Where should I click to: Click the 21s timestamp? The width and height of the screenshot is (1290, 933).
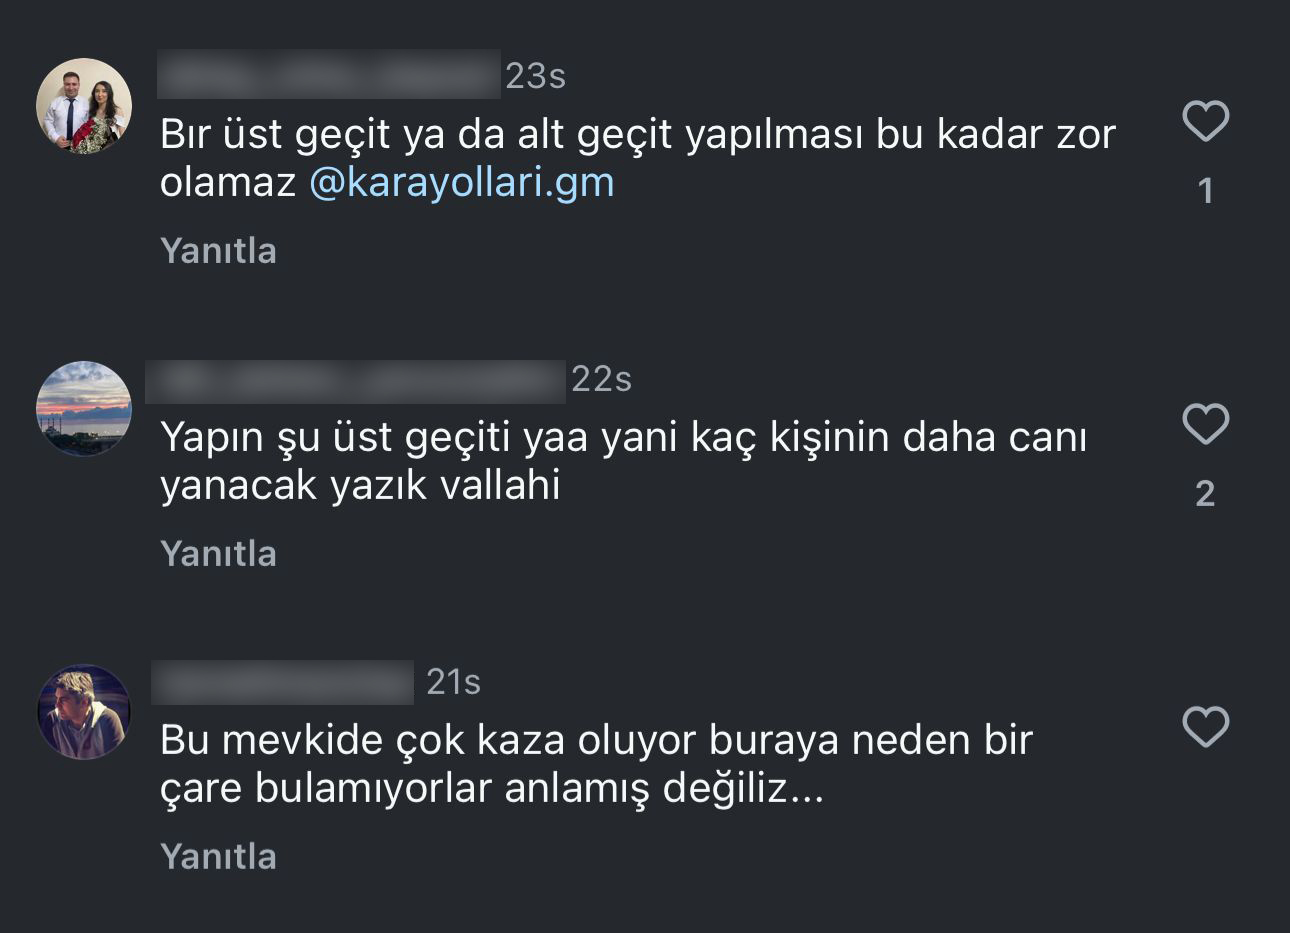tap(453, 683)
